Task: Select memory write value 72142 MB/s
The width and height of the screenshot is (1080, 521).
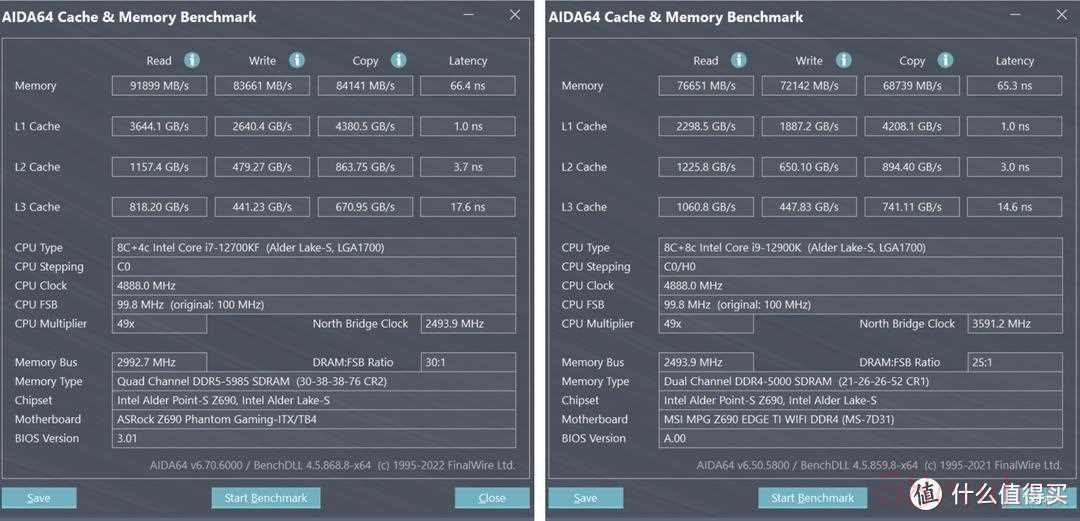Action: (x=809, y=86)
